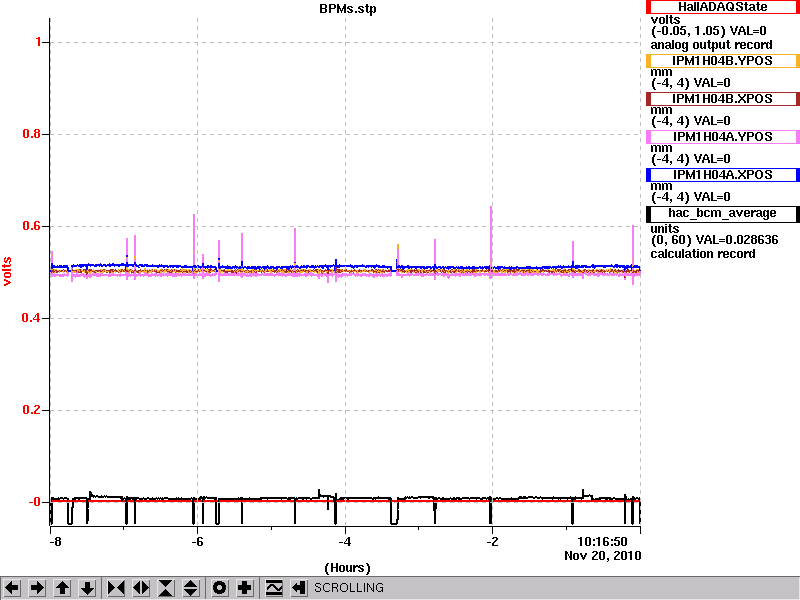
Task: Select the HallADAQState legend entry
Action: click(x=722, y=7)
